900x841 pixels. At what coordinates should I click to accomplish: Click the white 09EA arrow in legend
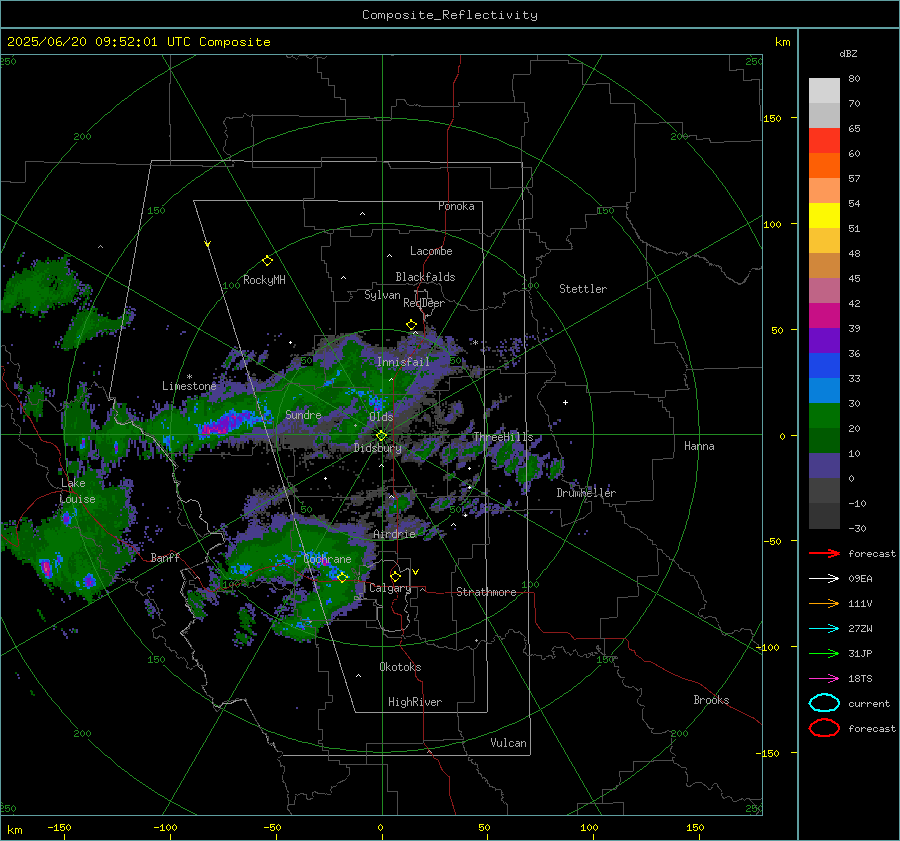coord(824,578)
